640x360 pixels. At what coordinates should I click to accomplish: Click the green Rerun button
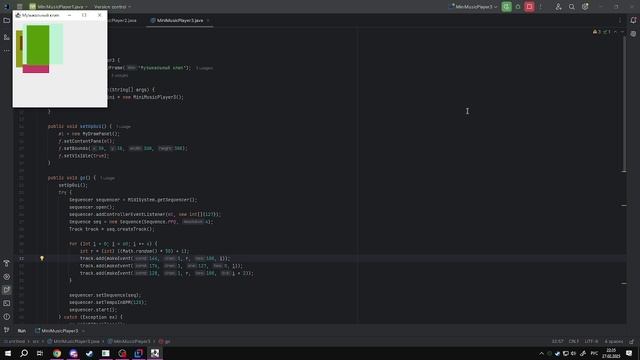pyautogui.click(x=507, y=7)
